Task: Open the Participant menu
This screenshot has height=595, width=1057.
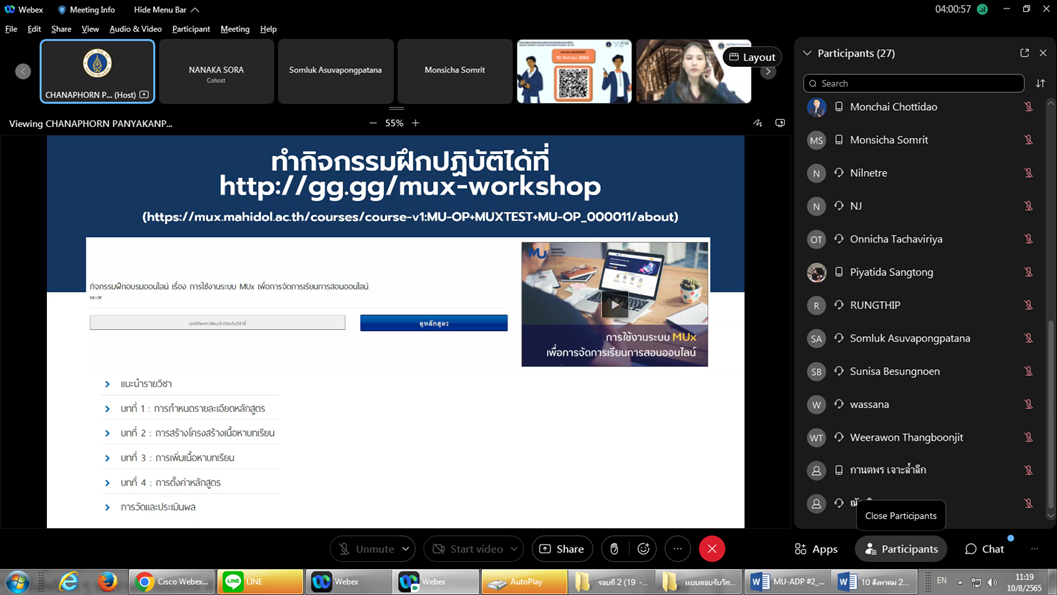Action: [190, 29]
